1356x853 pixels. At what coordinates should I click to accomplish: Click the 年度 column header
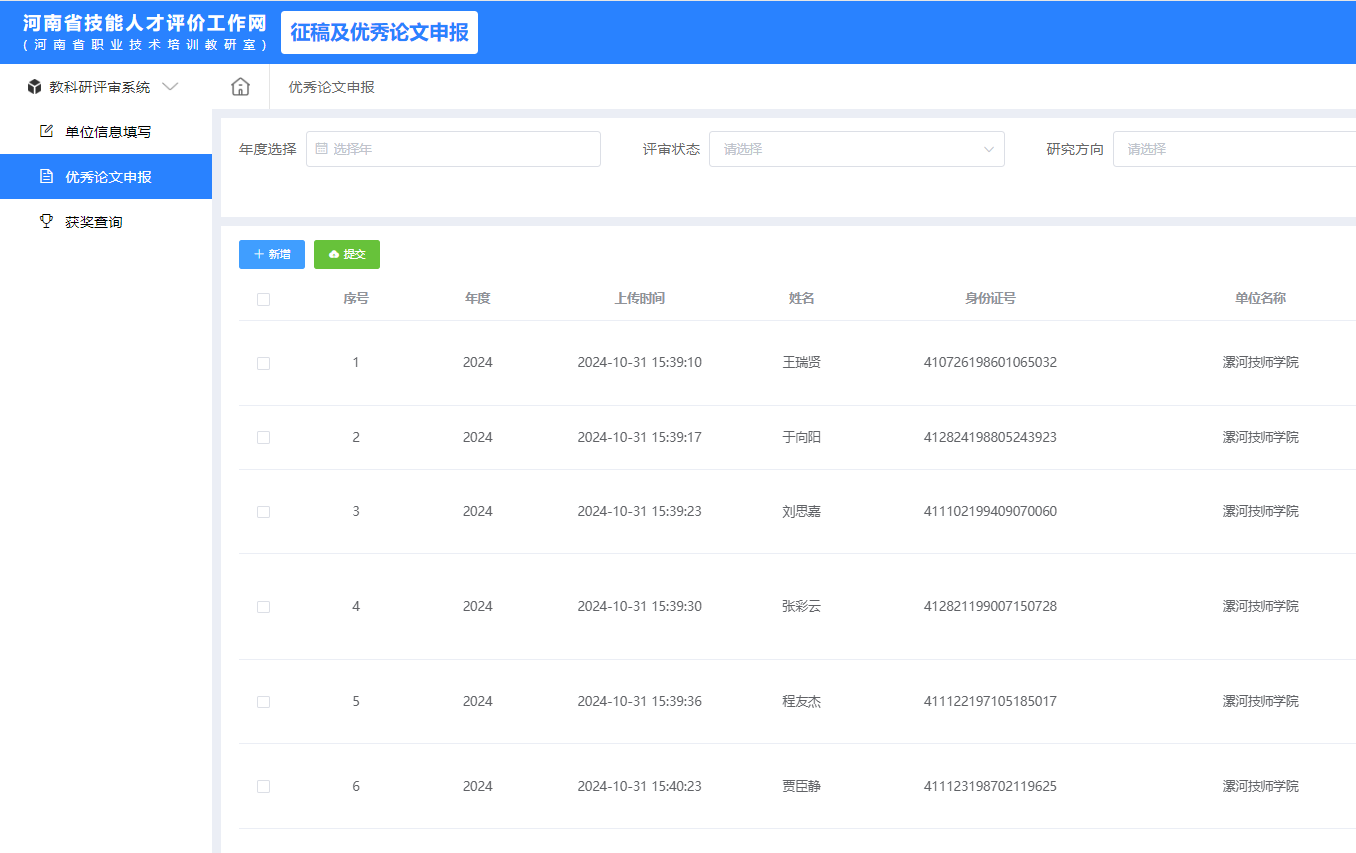coord(477,298)
